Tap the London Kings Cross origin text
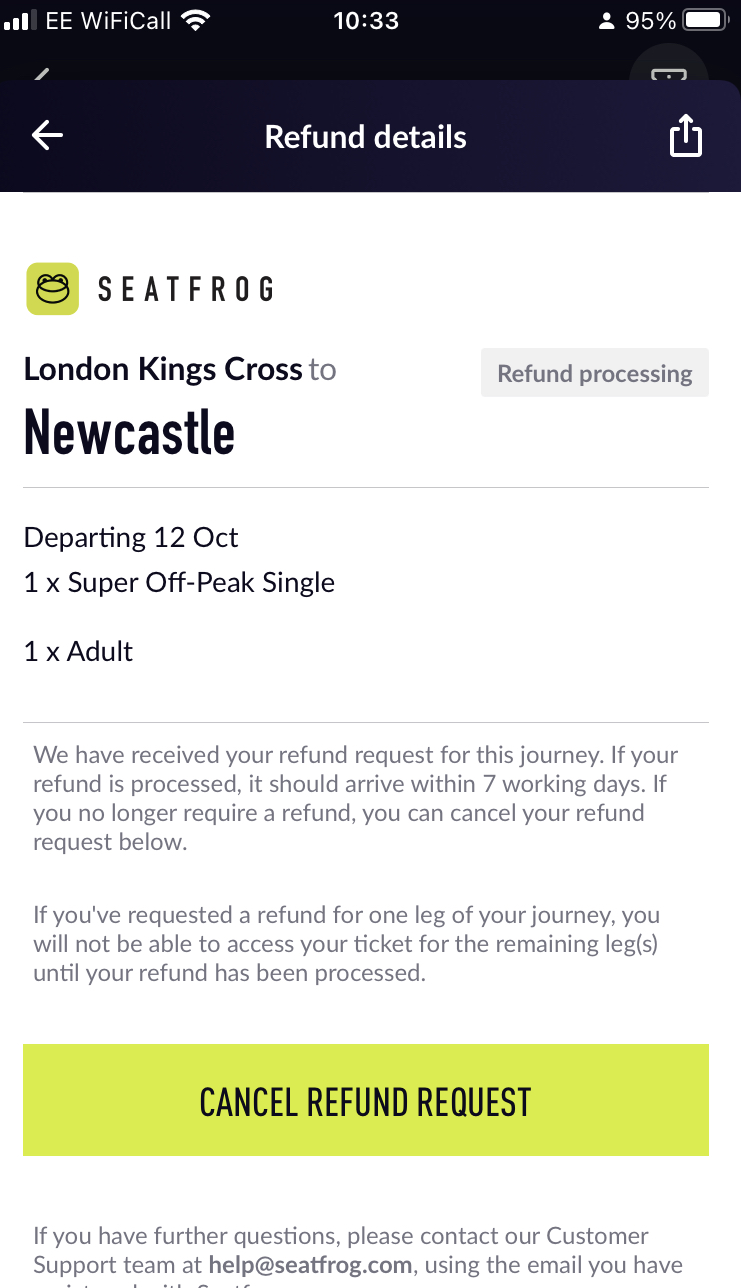 pyautogui.click(x=163, y=369)
